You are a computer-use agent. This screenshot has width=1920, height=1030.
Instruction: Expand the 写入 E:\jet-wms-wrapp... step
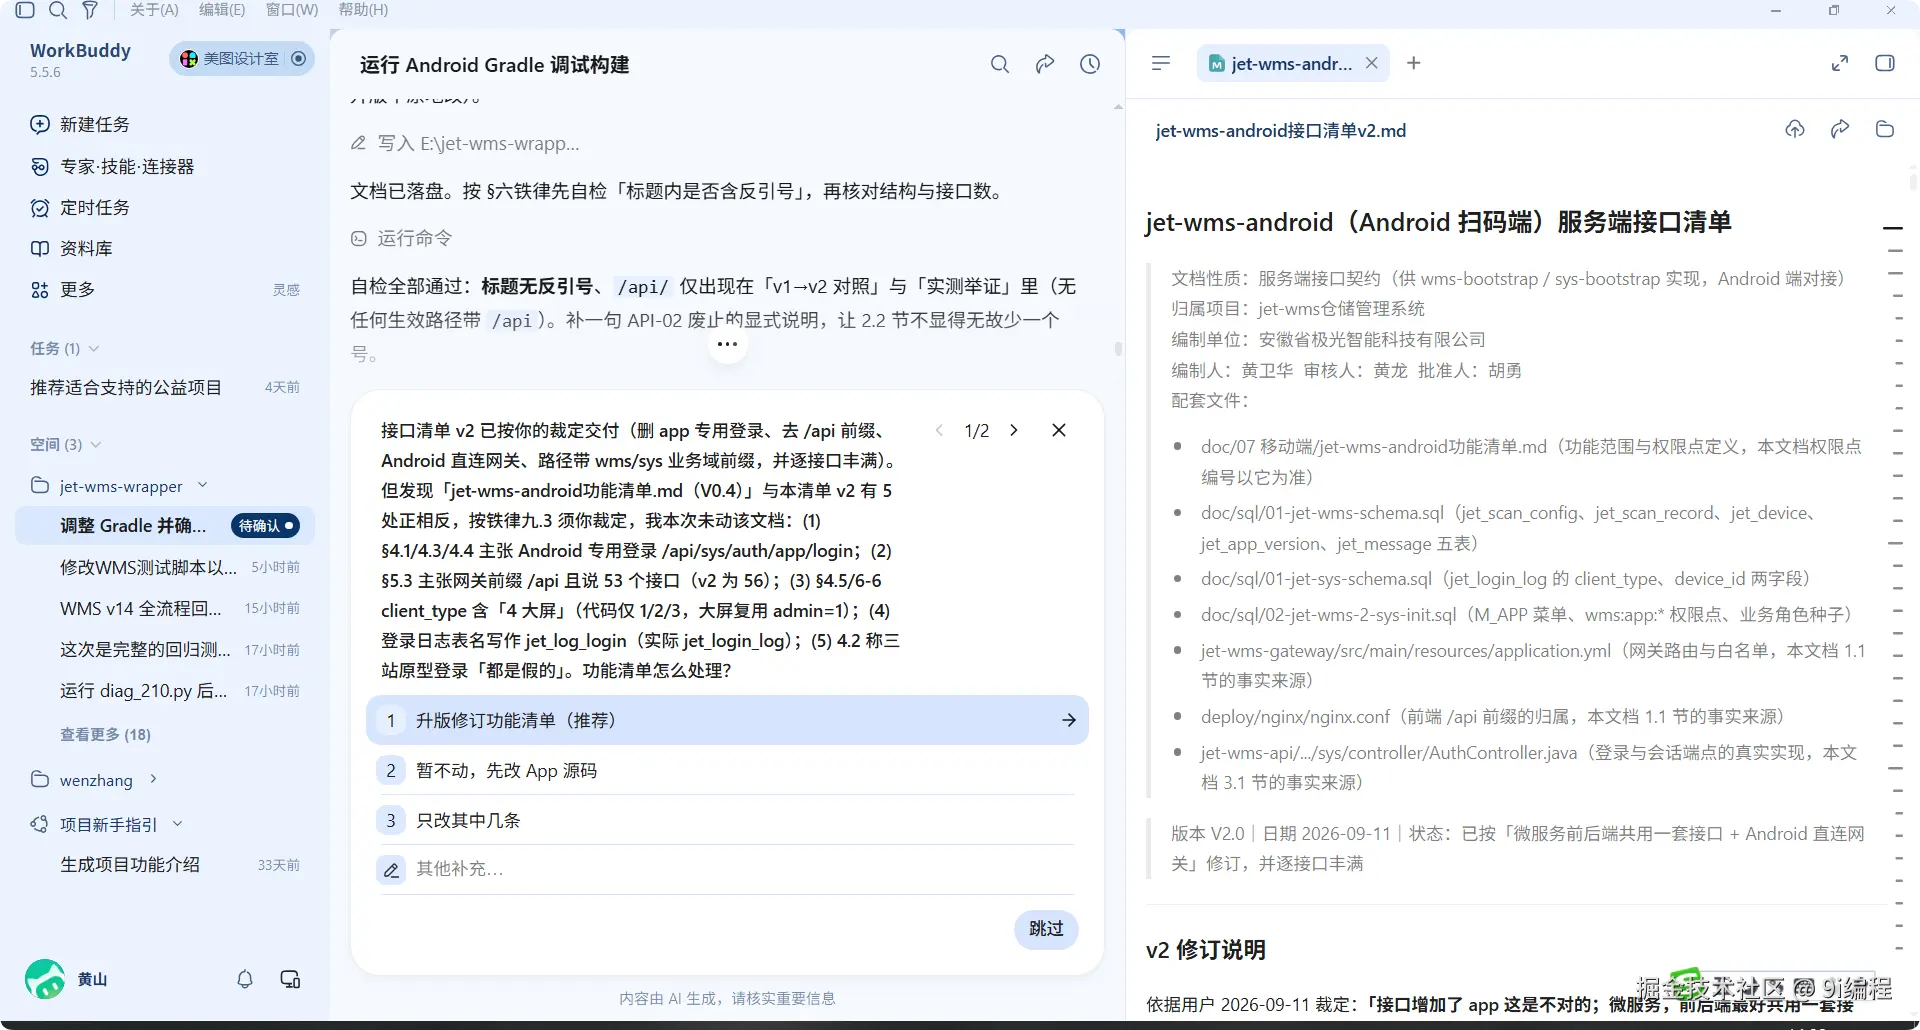(465, 143)
